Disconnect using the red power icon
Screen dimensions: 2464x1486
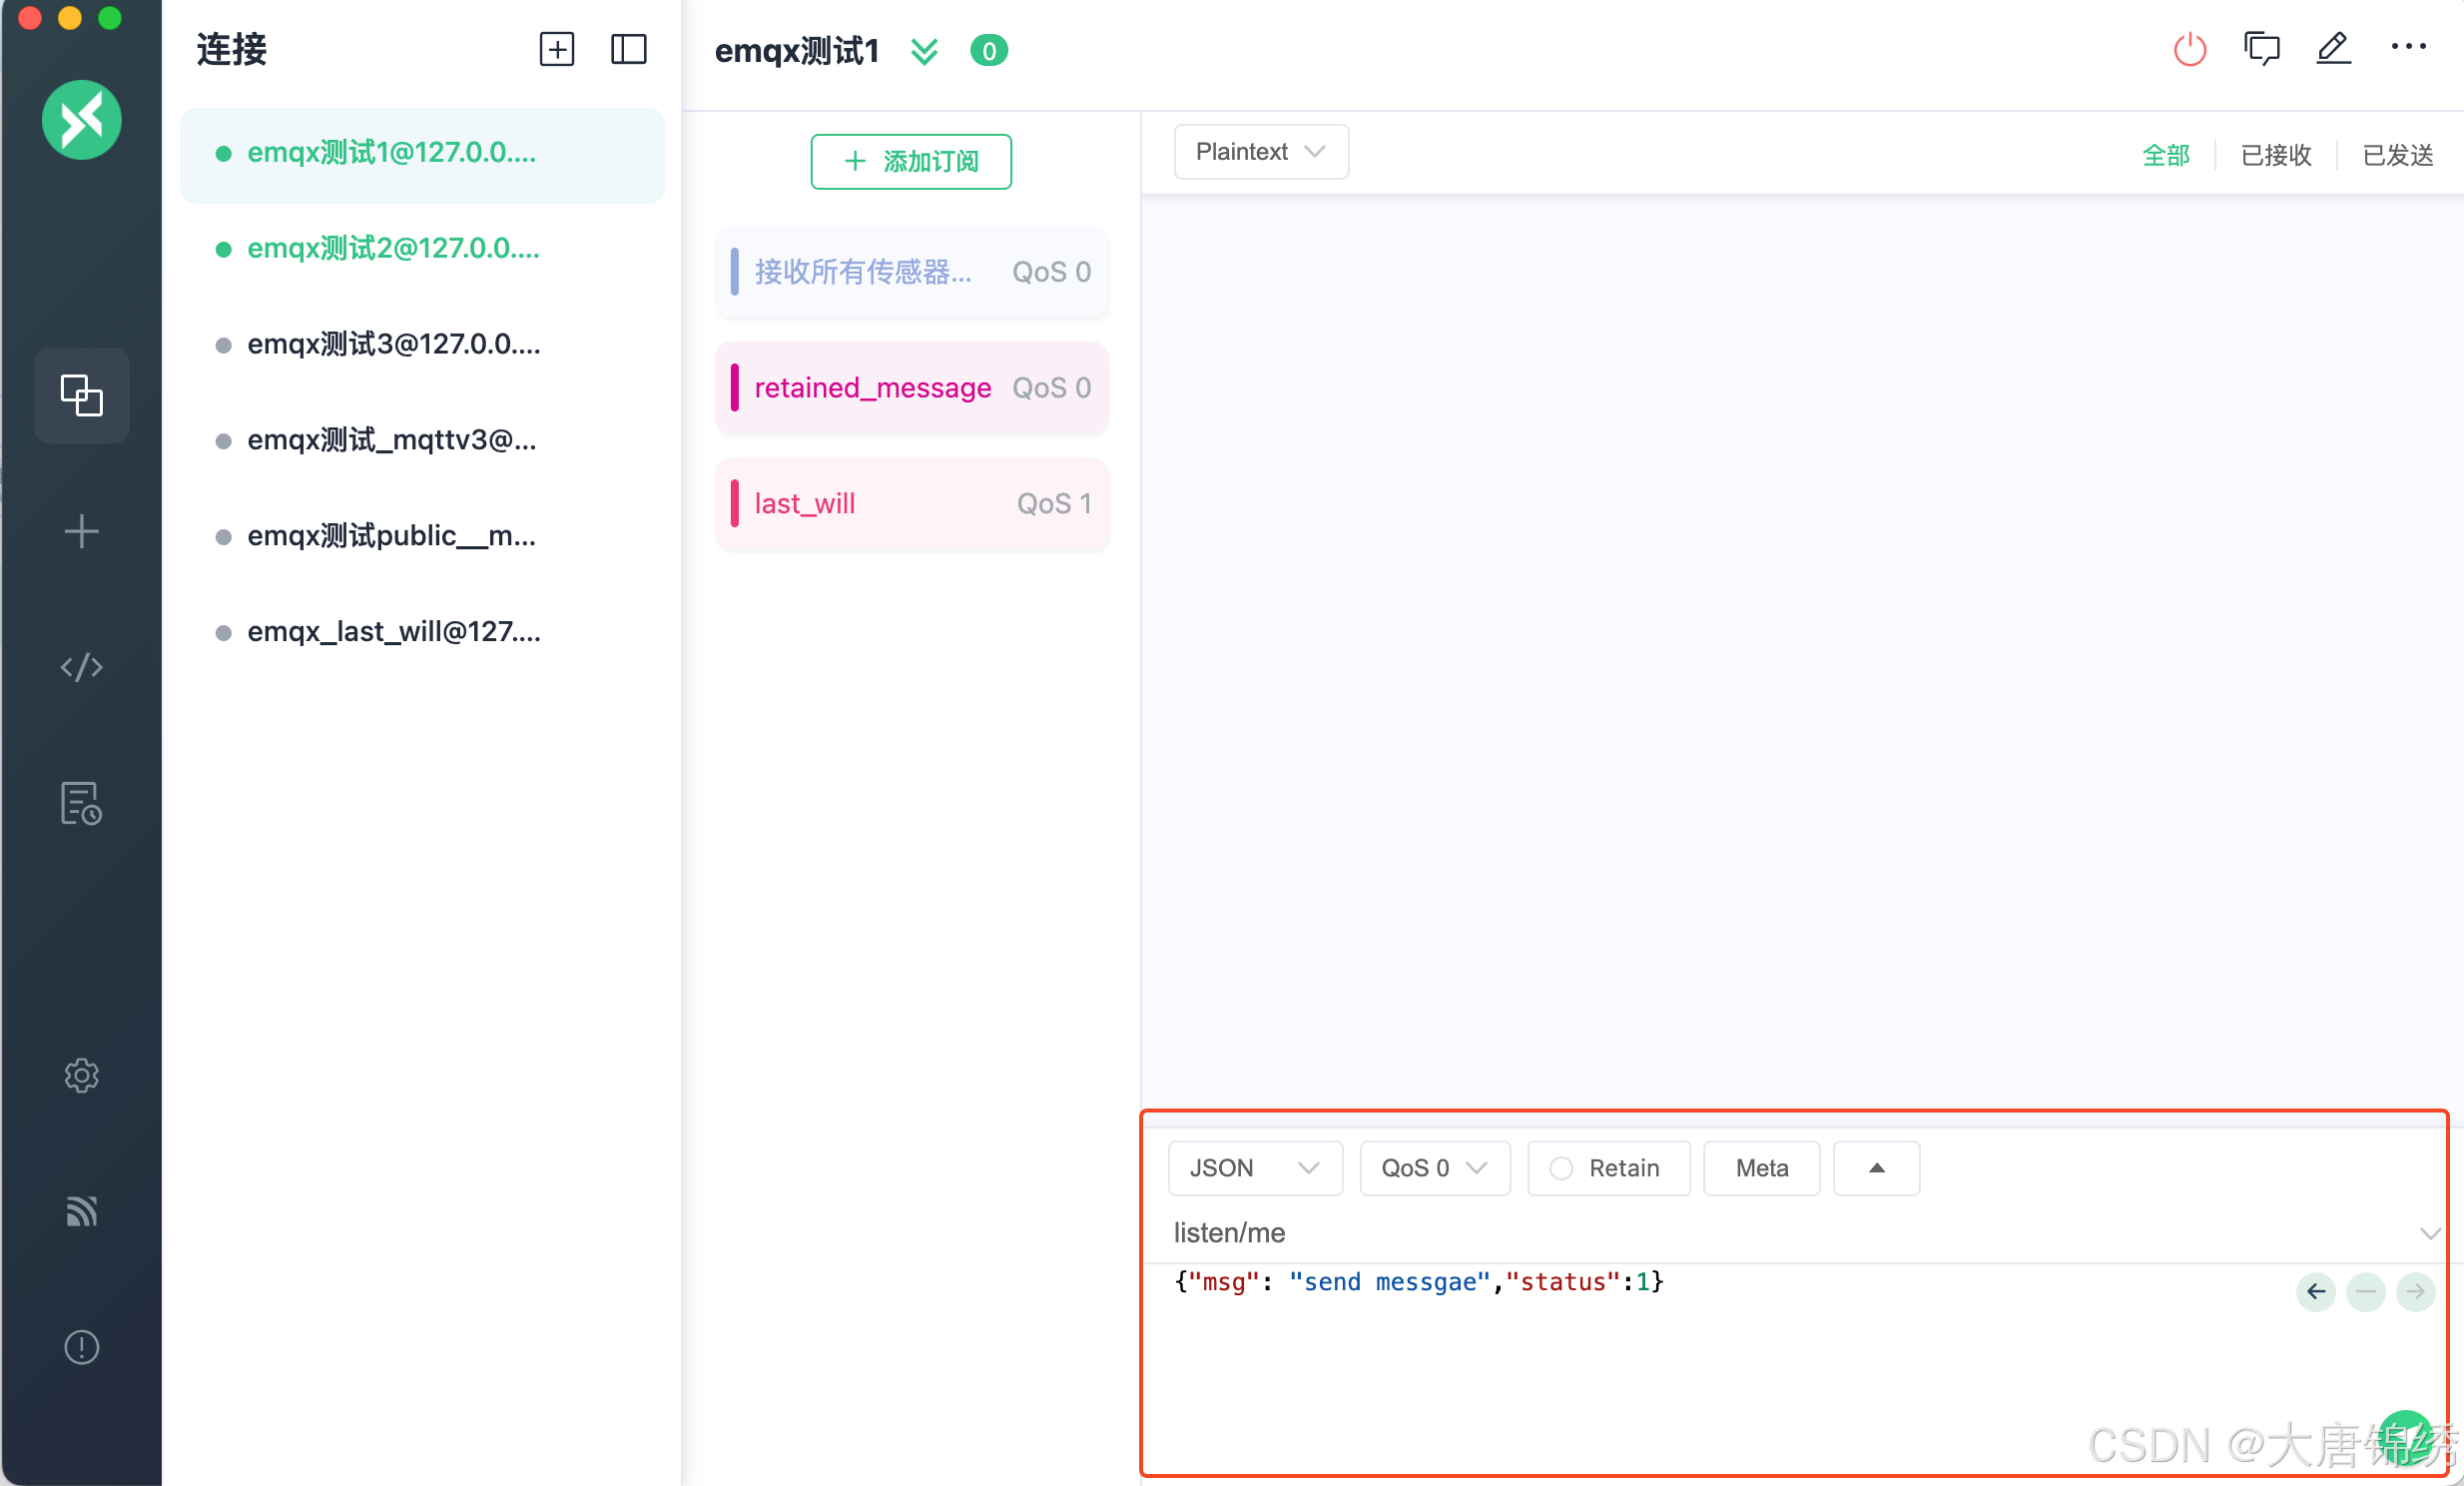[2190, 49]
